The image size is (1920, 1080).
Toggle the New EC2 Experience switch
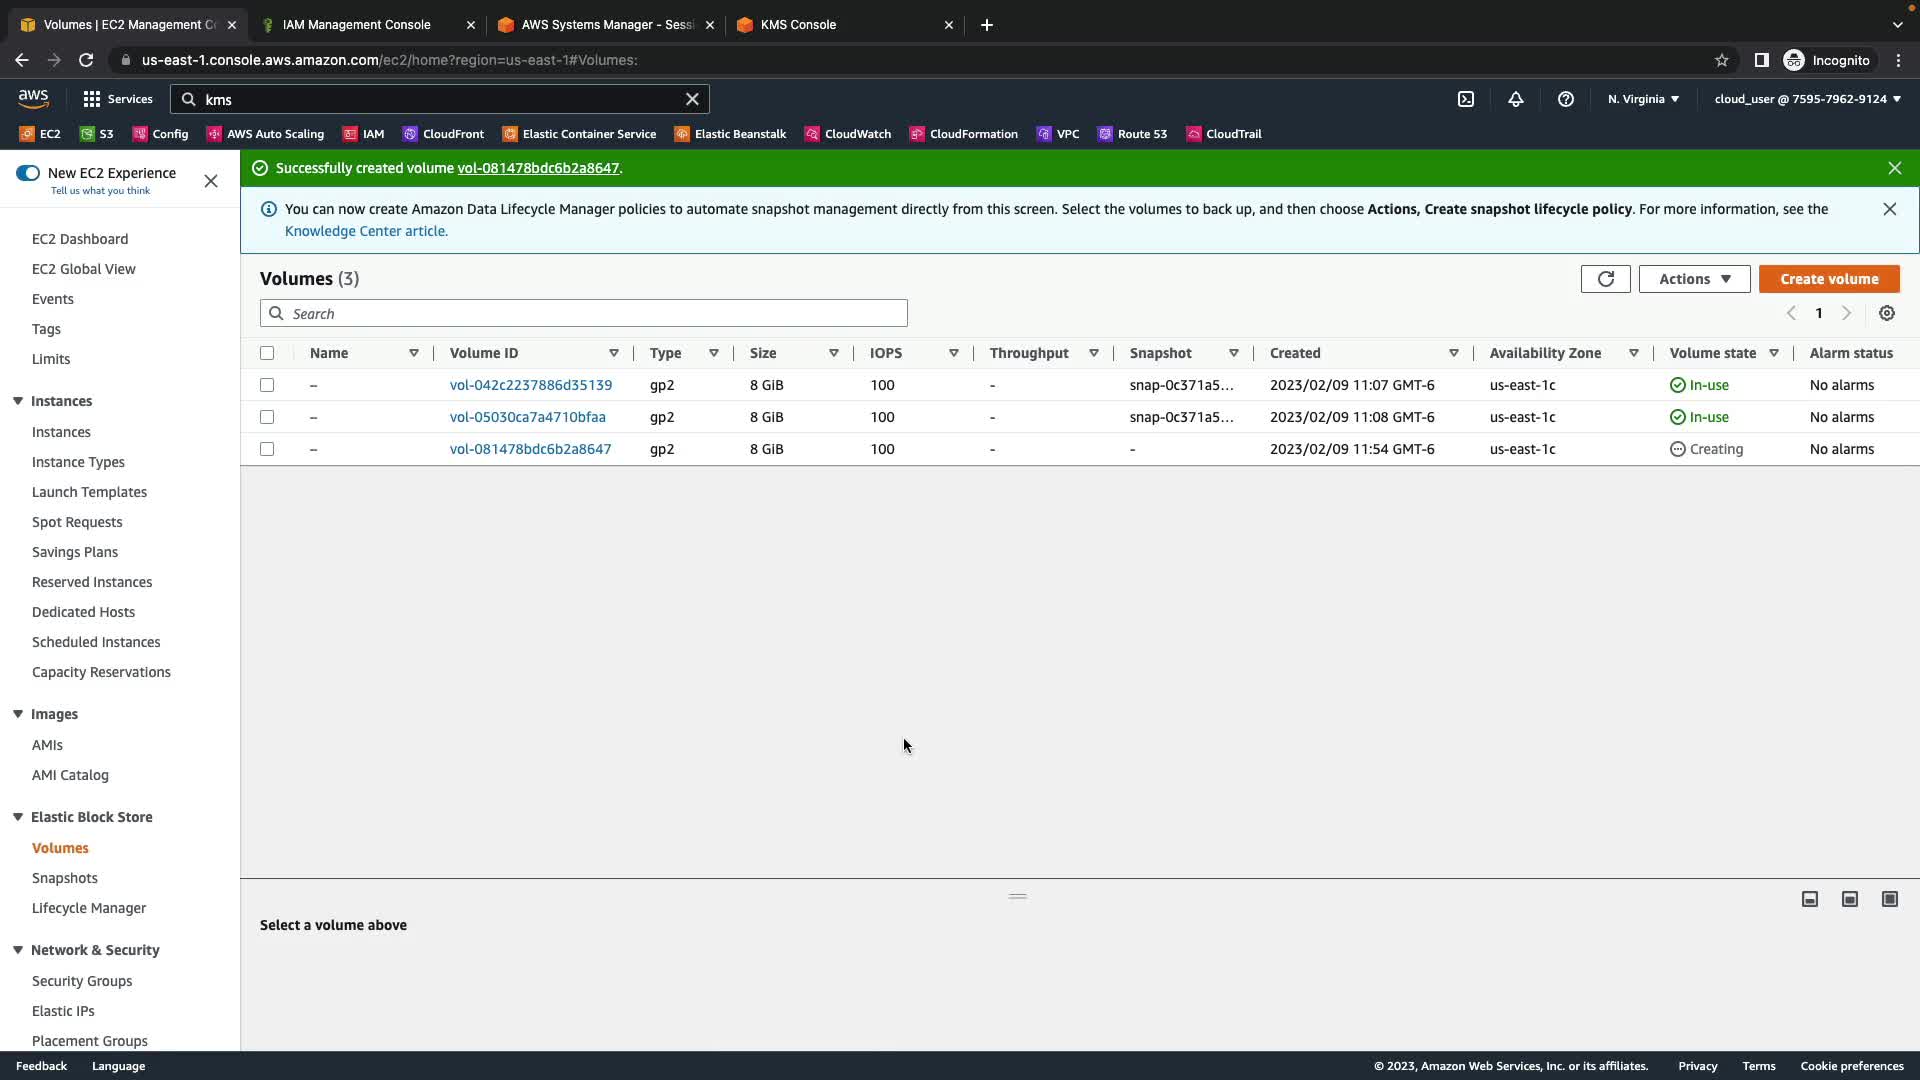[x=28, y=173]
